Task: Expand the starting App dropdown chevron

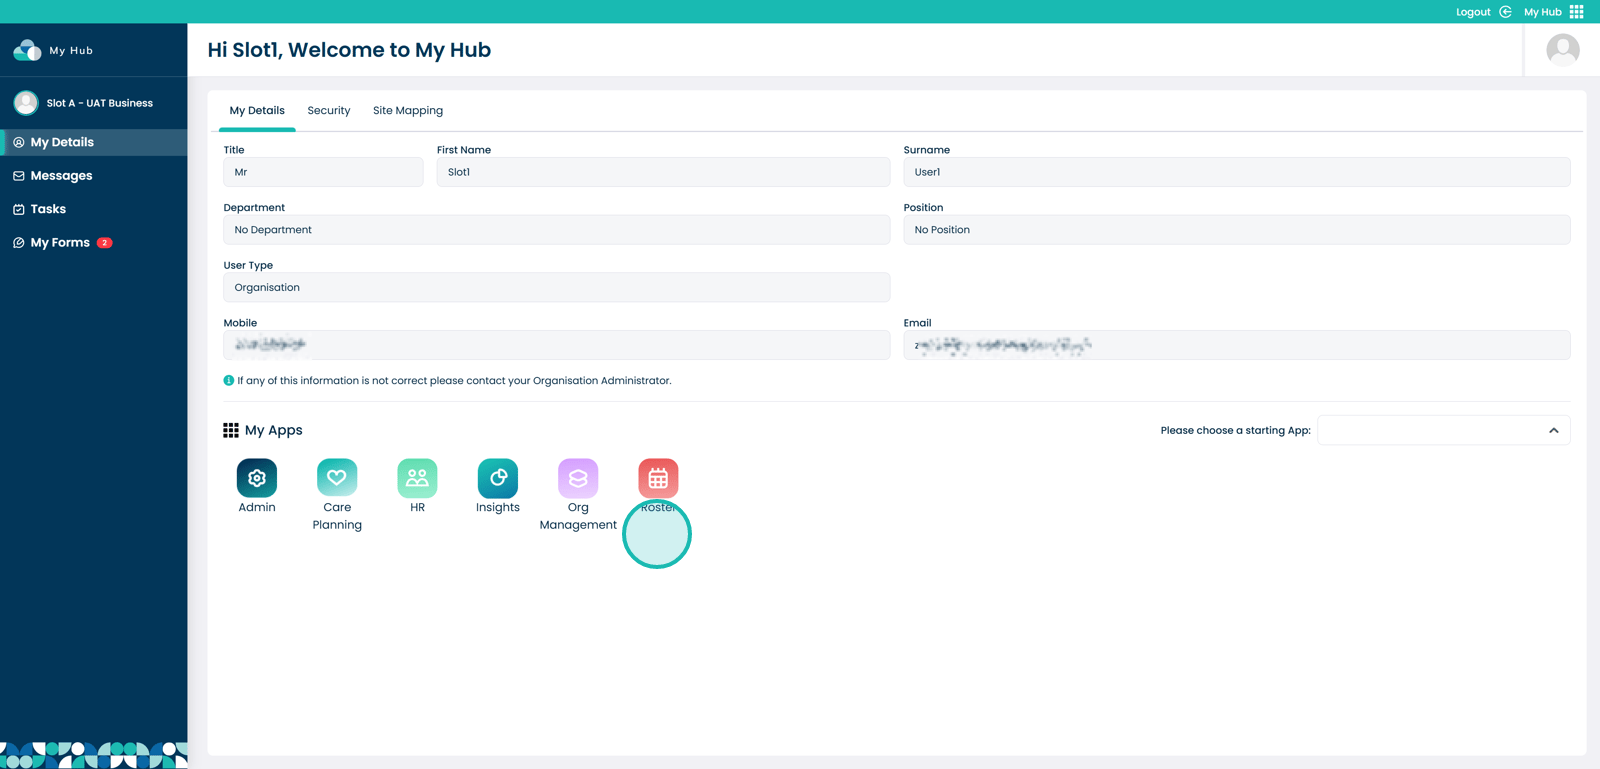Action: [1553, 431]
